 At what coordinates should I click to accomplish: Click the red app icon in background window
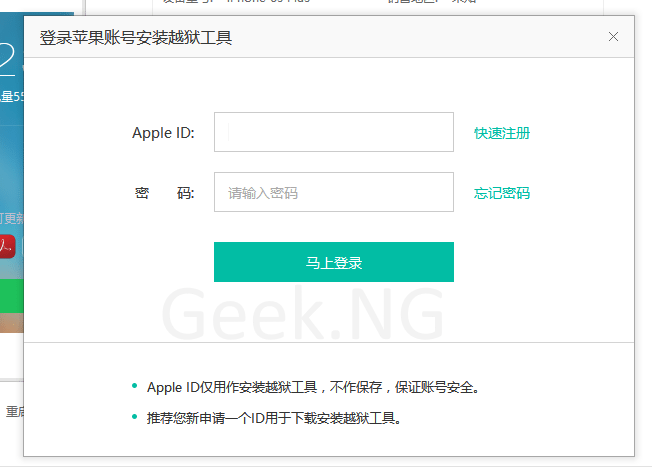pos(7,246)
